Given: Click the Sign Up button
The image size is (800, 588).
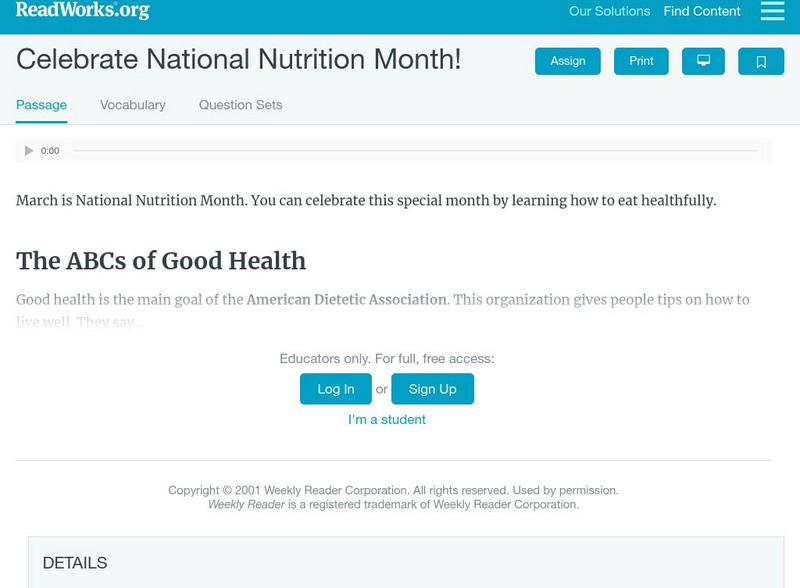Looking at the screenshot, I should coord(432,389).
